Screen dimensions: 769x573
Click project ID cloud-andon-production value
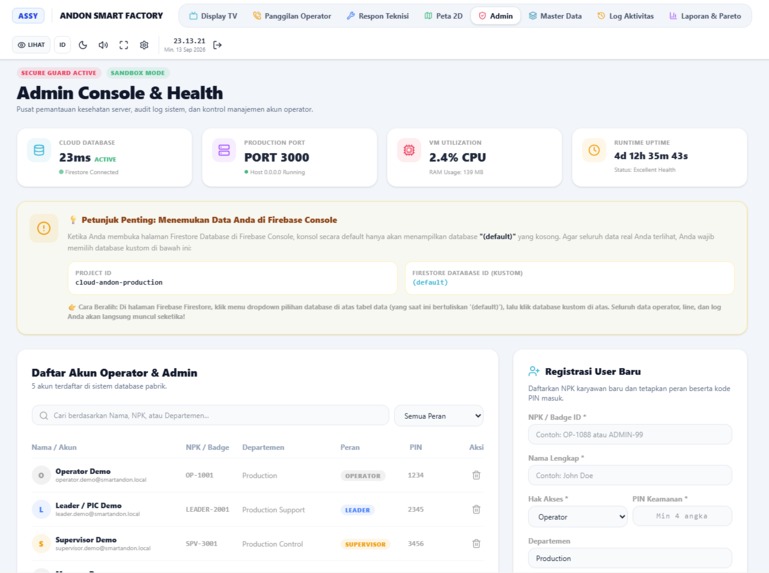tap(119, 283)
